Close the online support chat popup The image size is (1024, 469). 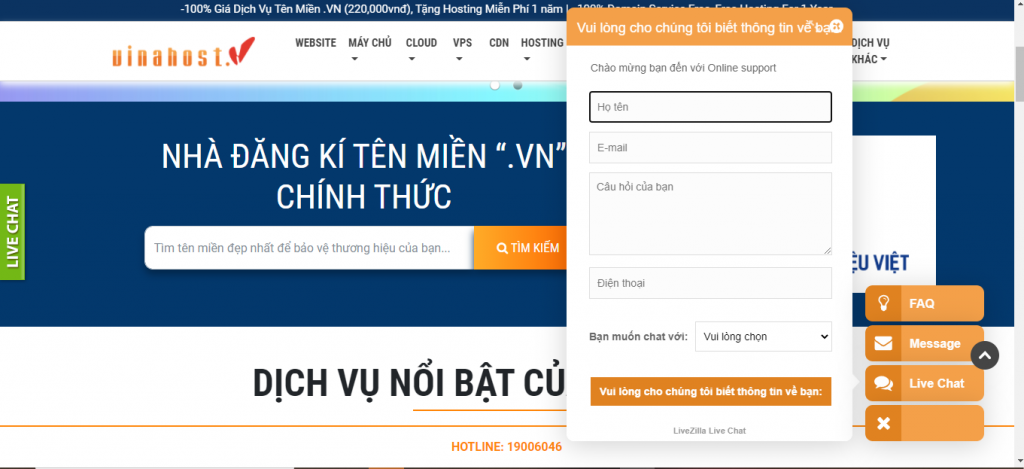[x=837, y=27]
